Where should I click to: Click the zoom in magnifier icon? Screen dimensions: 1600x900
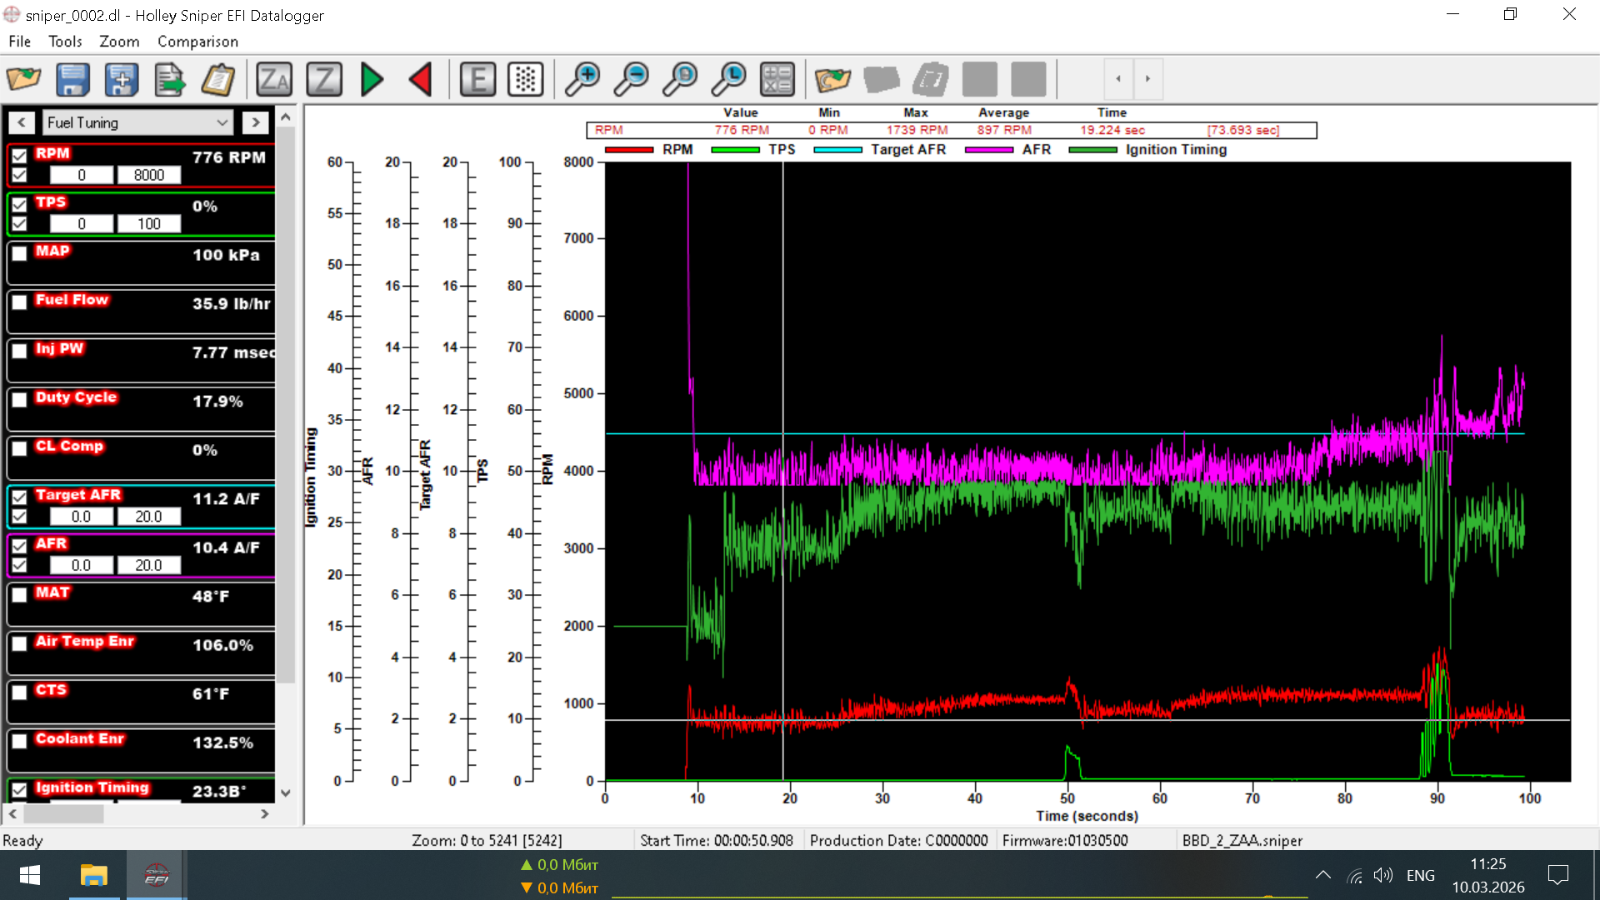click(x=582, y=79)
